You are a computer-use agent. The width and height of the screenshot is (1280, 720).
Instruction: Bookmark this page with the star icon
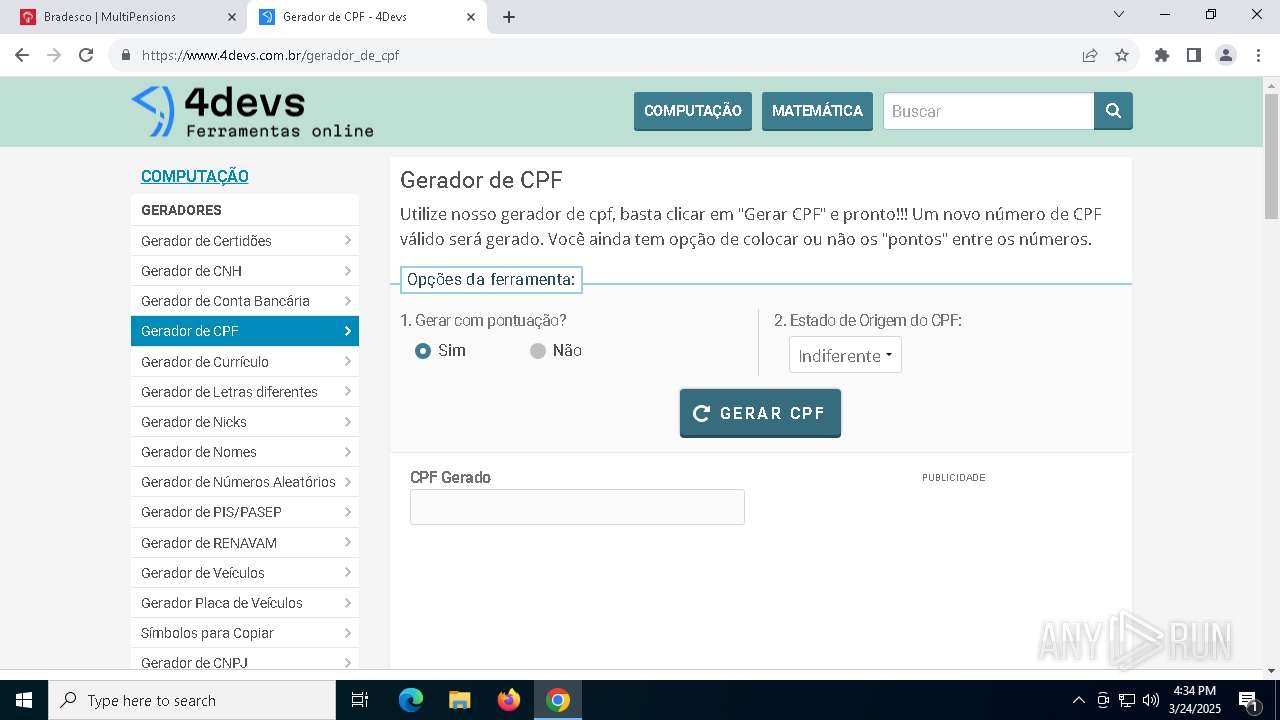1122,55
